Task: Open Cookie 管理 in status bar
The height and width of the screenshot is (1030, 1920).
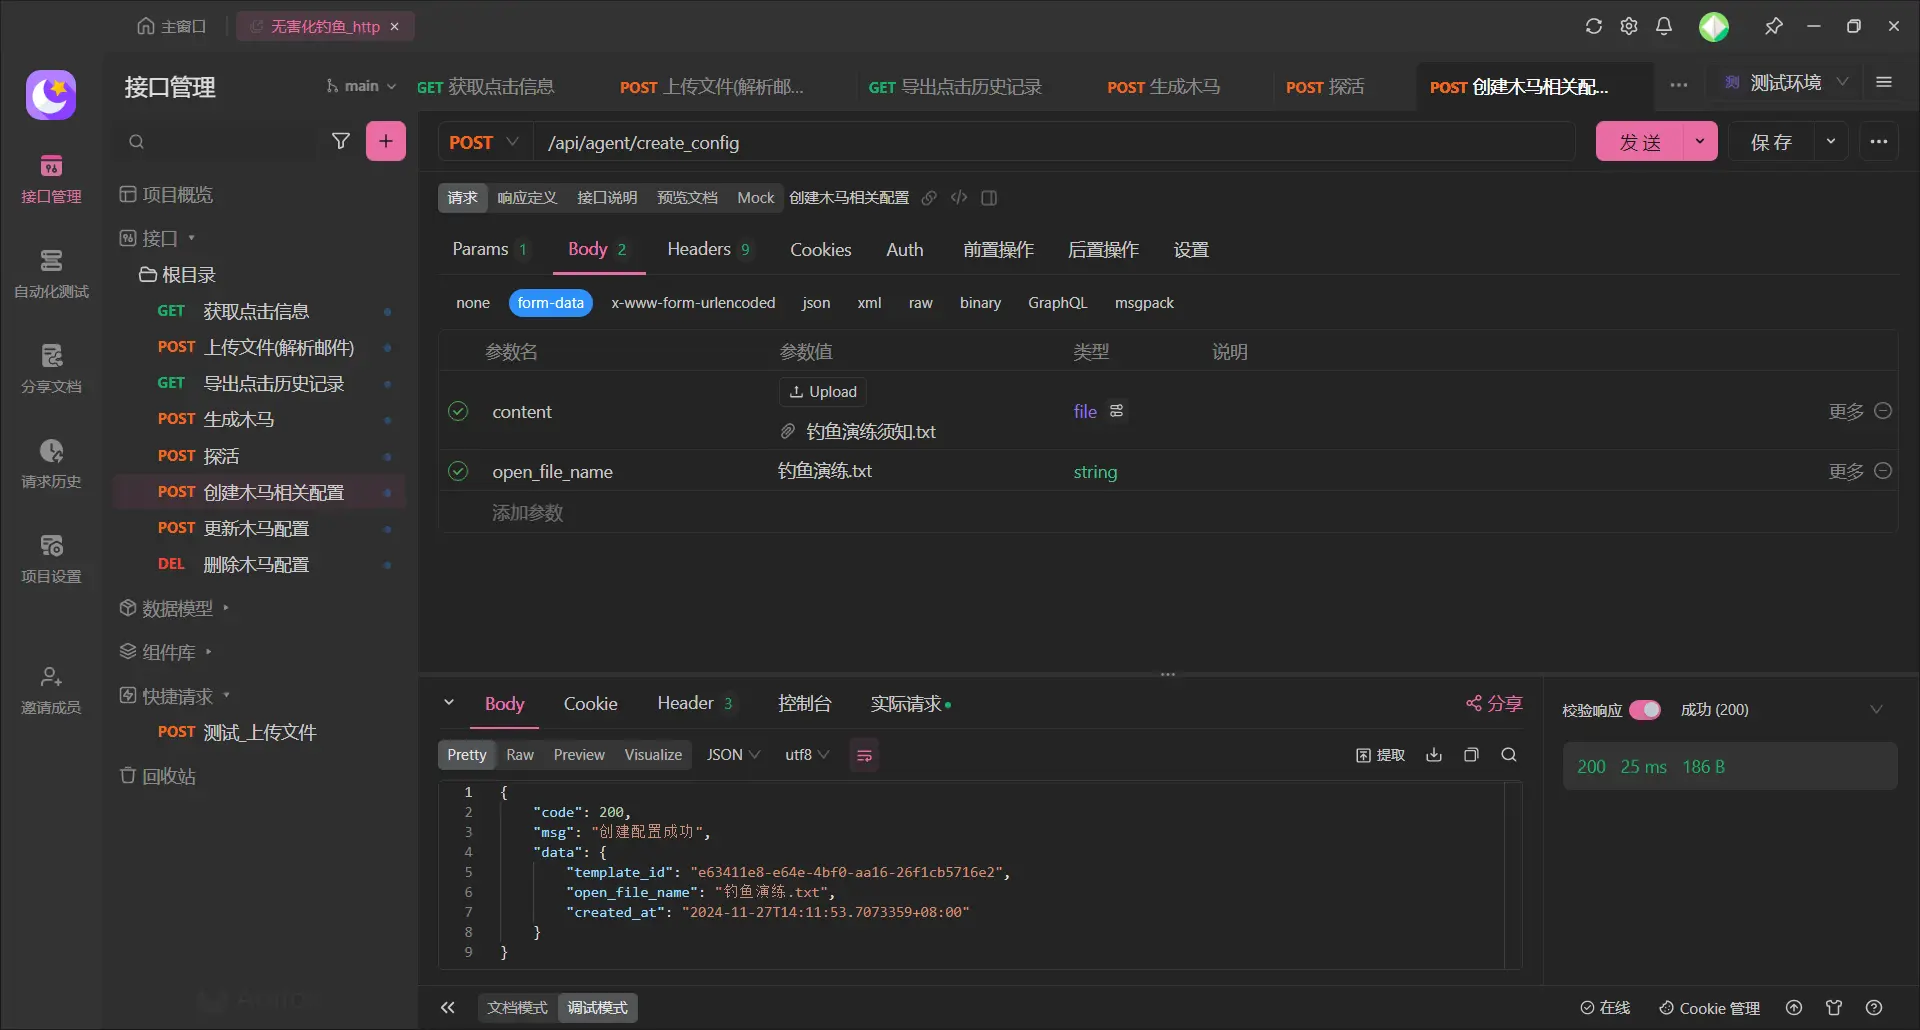Action: (1709, 1008)
